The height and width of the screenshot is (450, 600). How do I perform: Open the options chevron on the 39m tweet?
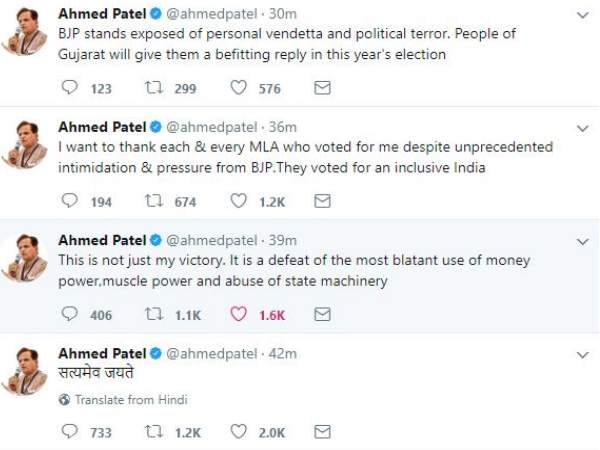coord(583,241)
